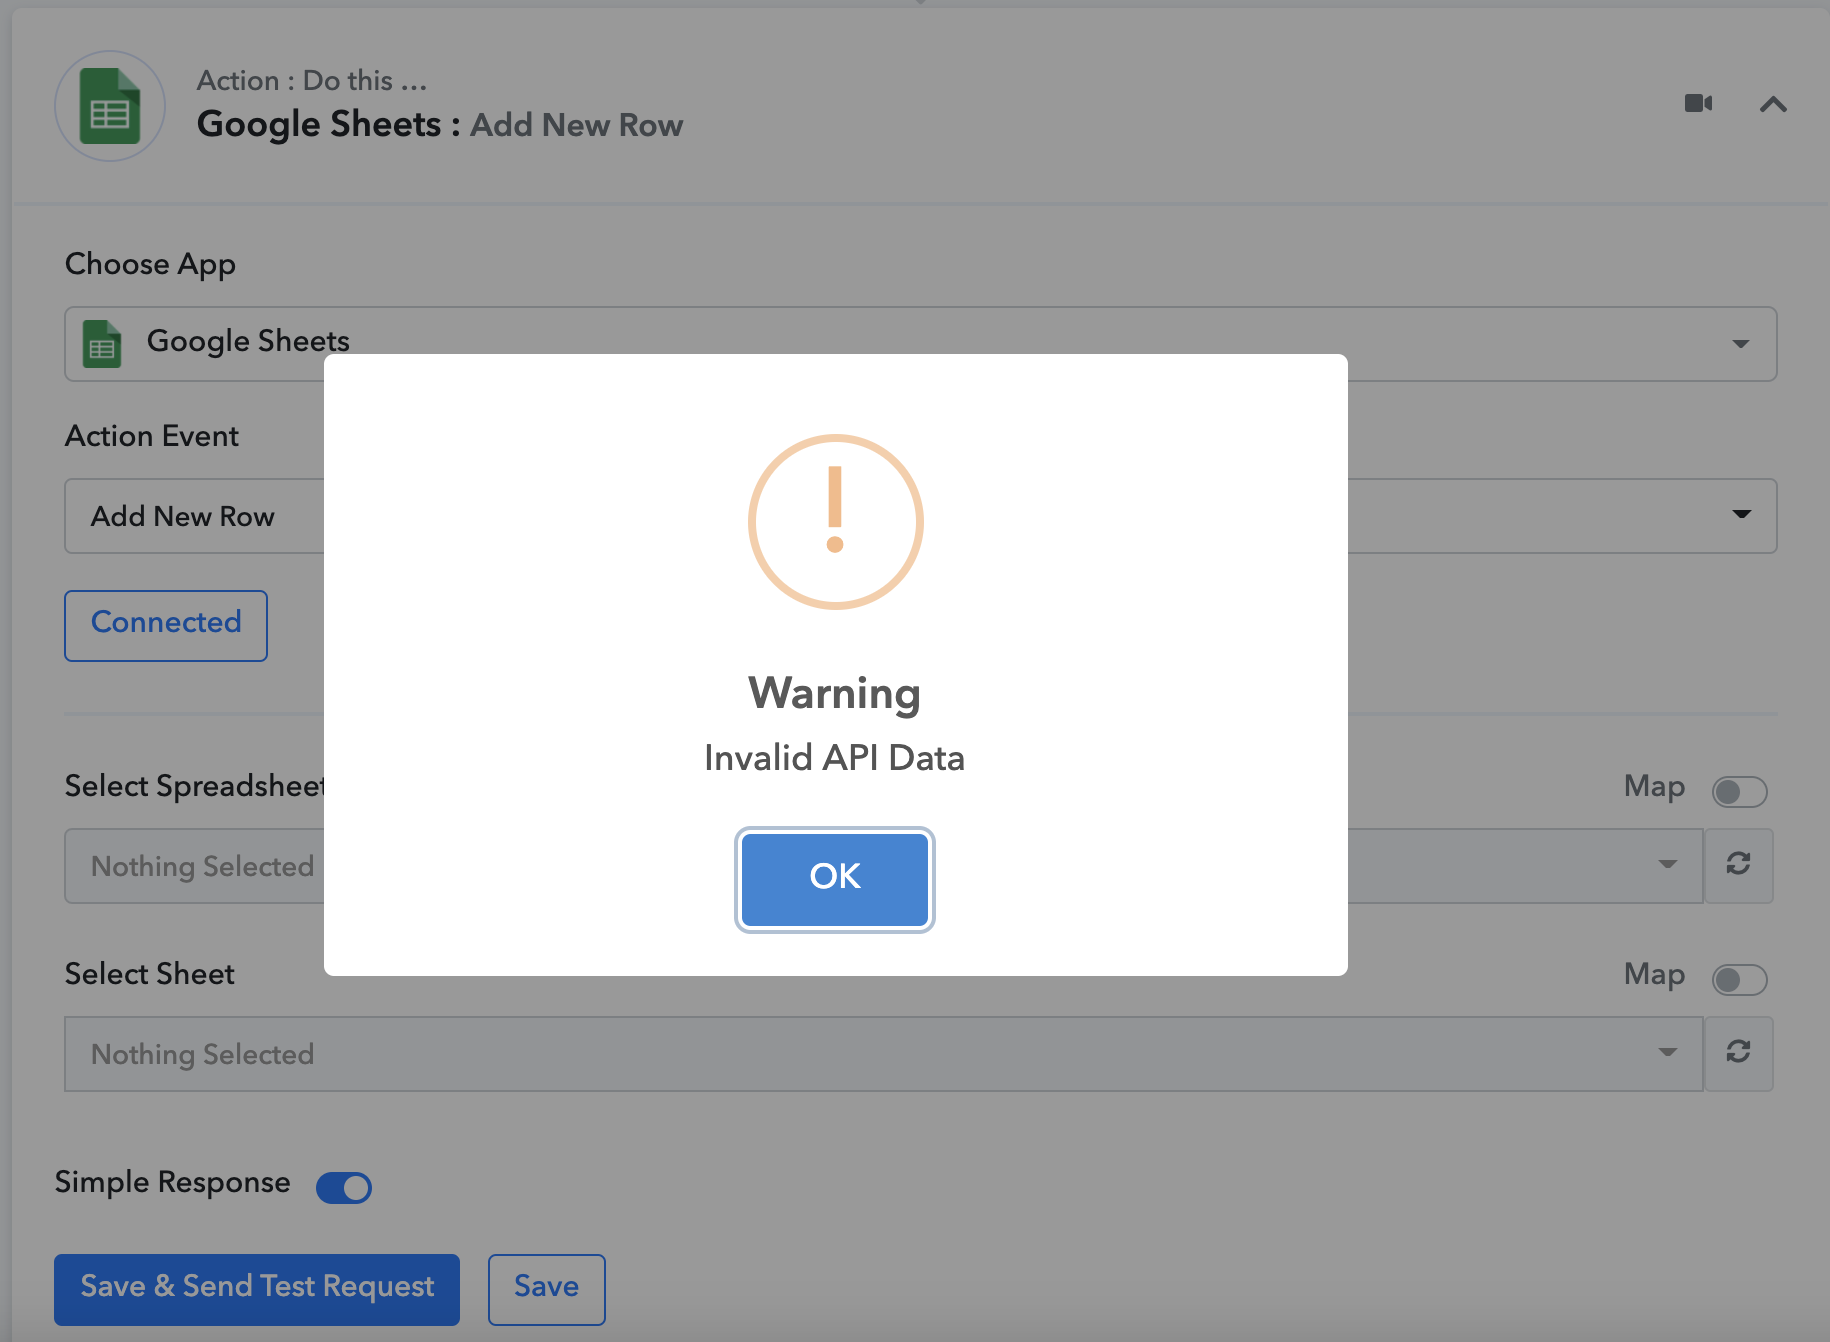Image resolution: width=1830 pixels, height=1342 pixels.
Task: Click the 'Warning' dialog heading
Action: (835, 694)
